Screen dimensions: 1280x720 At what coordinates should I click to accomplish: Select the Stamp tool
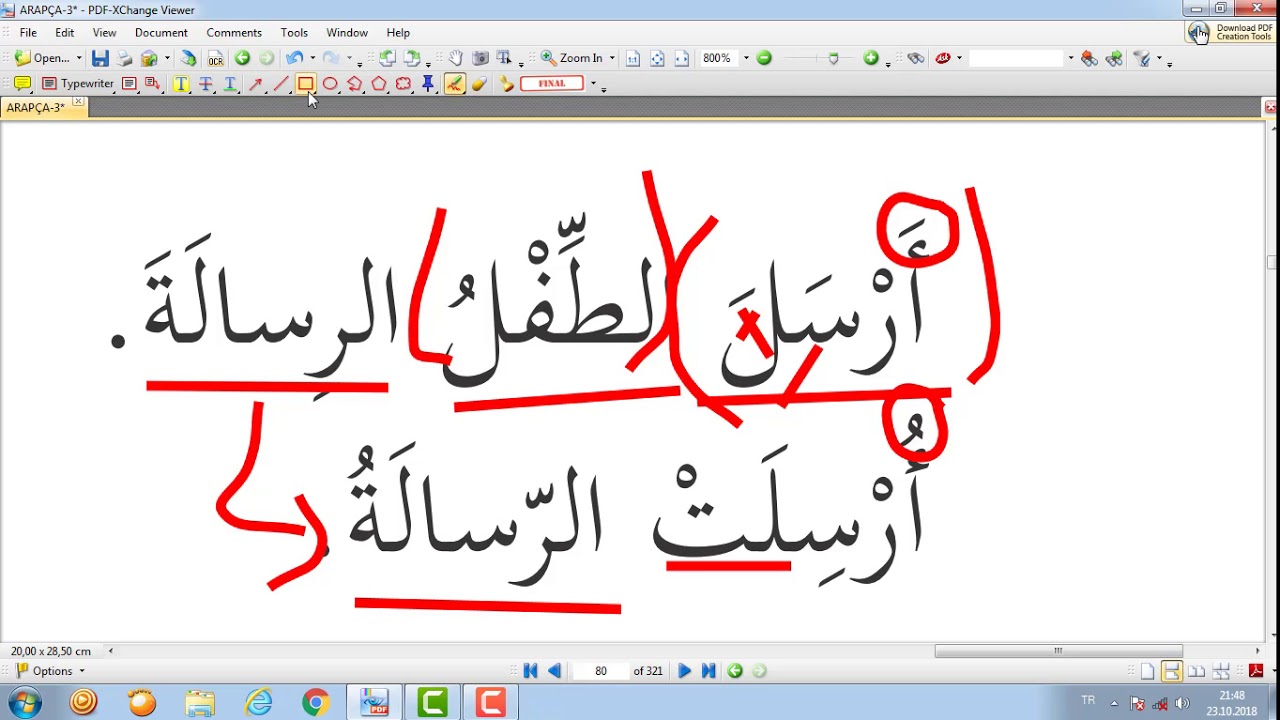(x=507, y=84)
